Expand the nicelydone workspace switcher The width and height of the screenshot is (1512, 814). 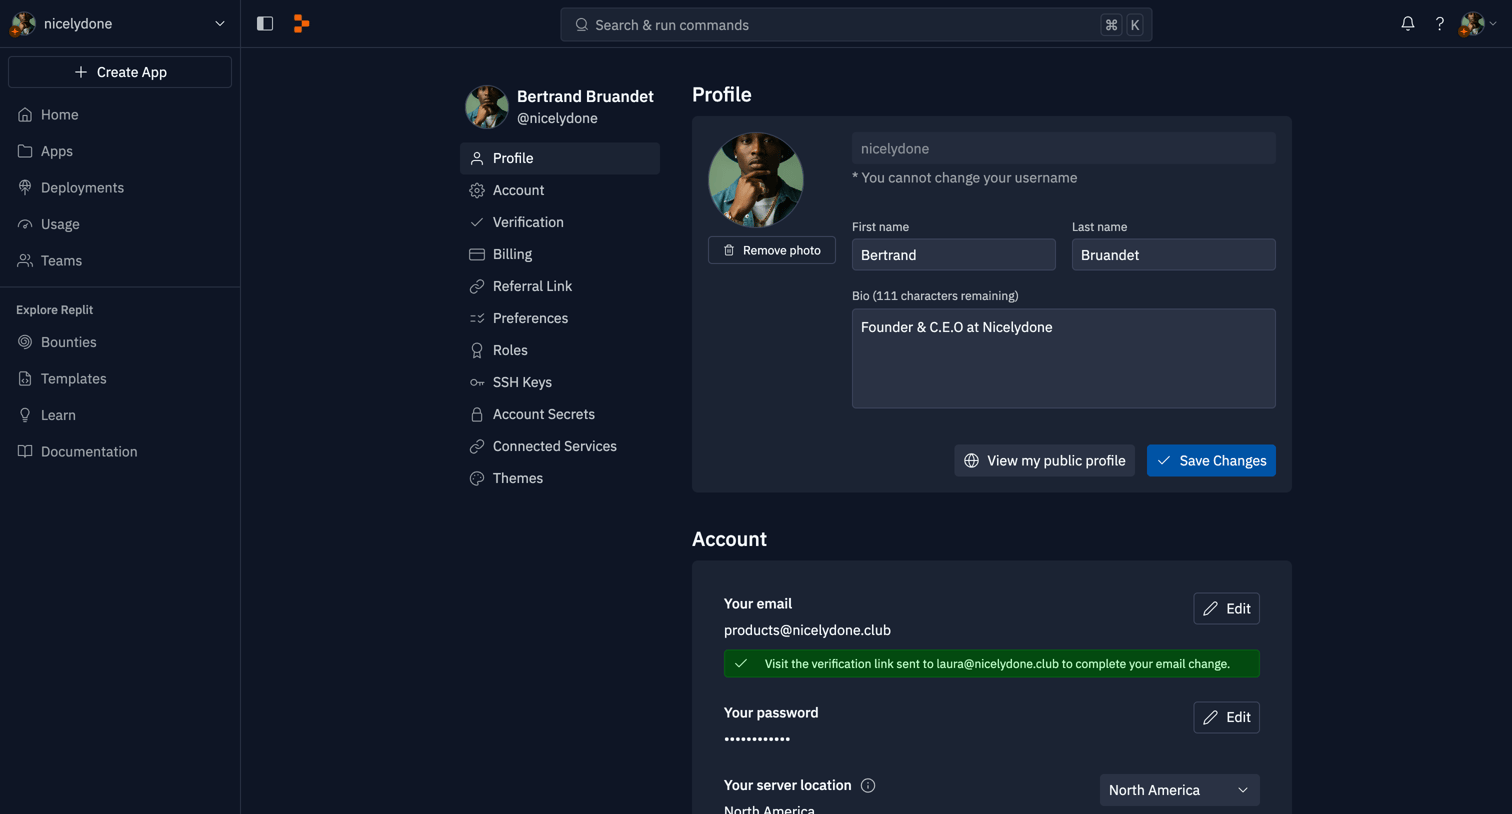coord(120,24)
